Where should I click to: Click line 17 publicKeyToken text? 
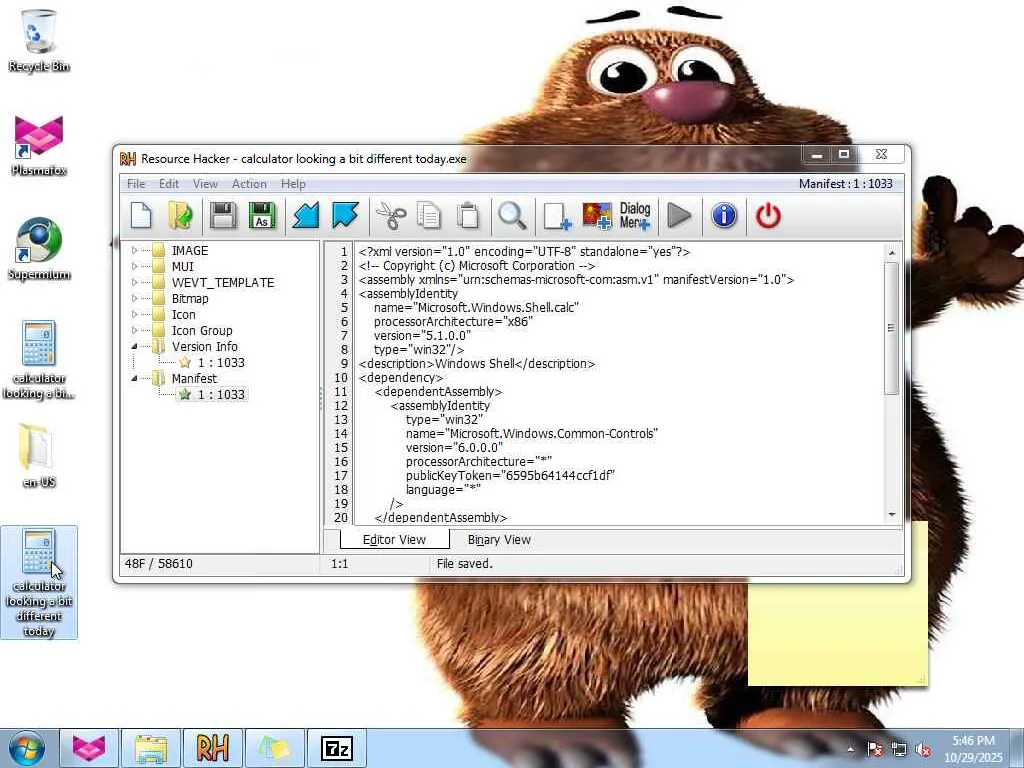[x=510, y=475]
